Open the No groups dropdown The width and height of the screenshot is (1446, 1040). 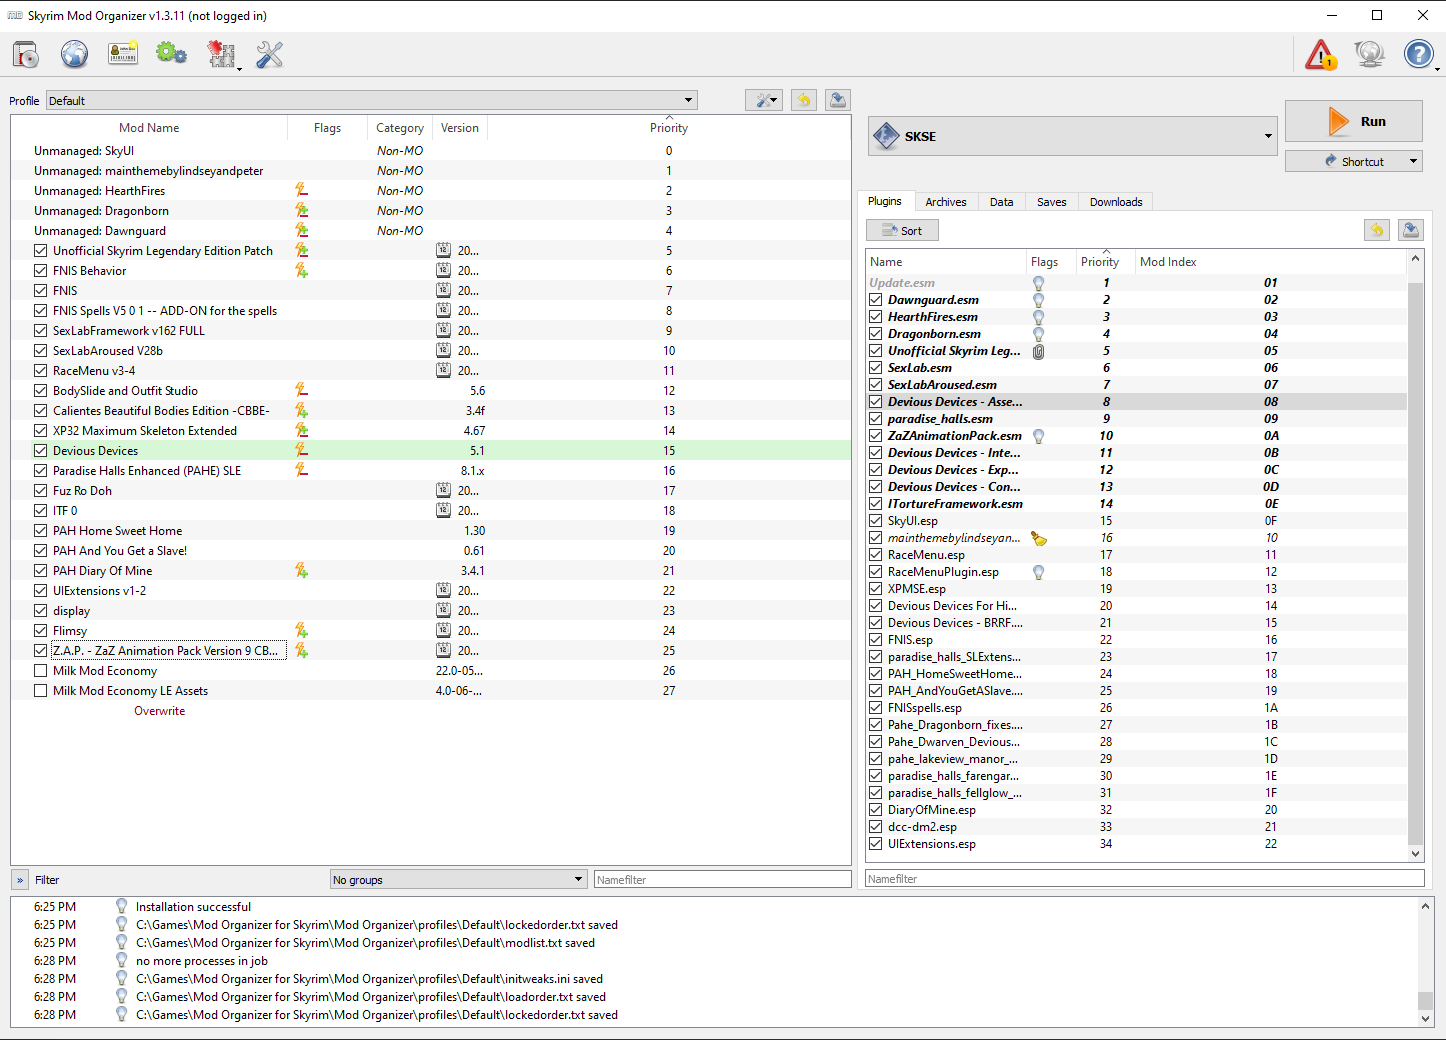(x=458, y=879)
